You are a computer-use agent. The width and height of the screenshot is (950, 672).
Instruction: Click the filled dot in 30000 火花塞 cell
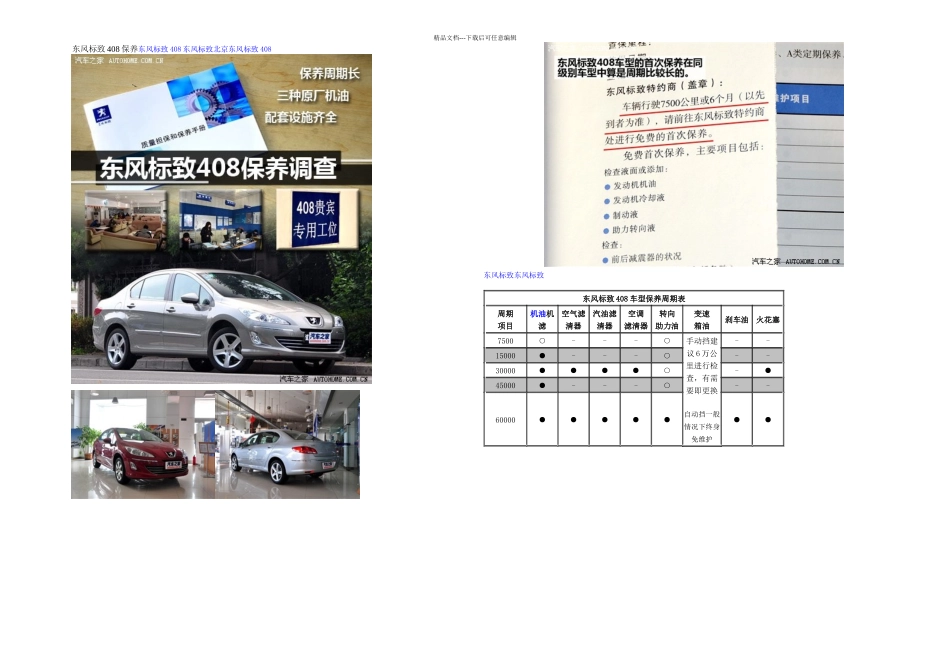(768, 370)
